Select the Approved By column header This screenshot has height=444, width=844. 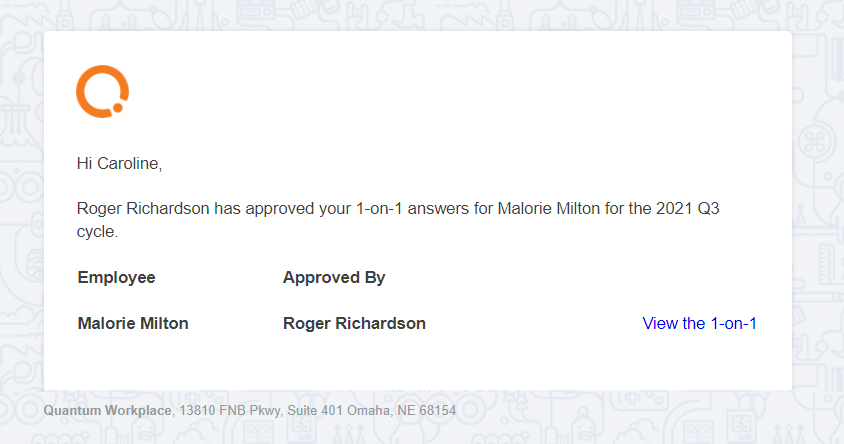[x=334, y=278]
